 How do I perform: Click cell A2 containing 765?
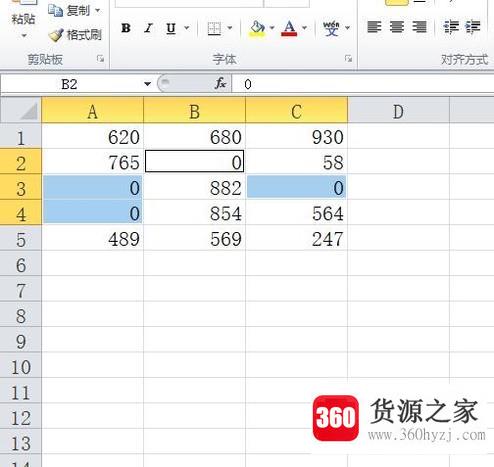93,162
